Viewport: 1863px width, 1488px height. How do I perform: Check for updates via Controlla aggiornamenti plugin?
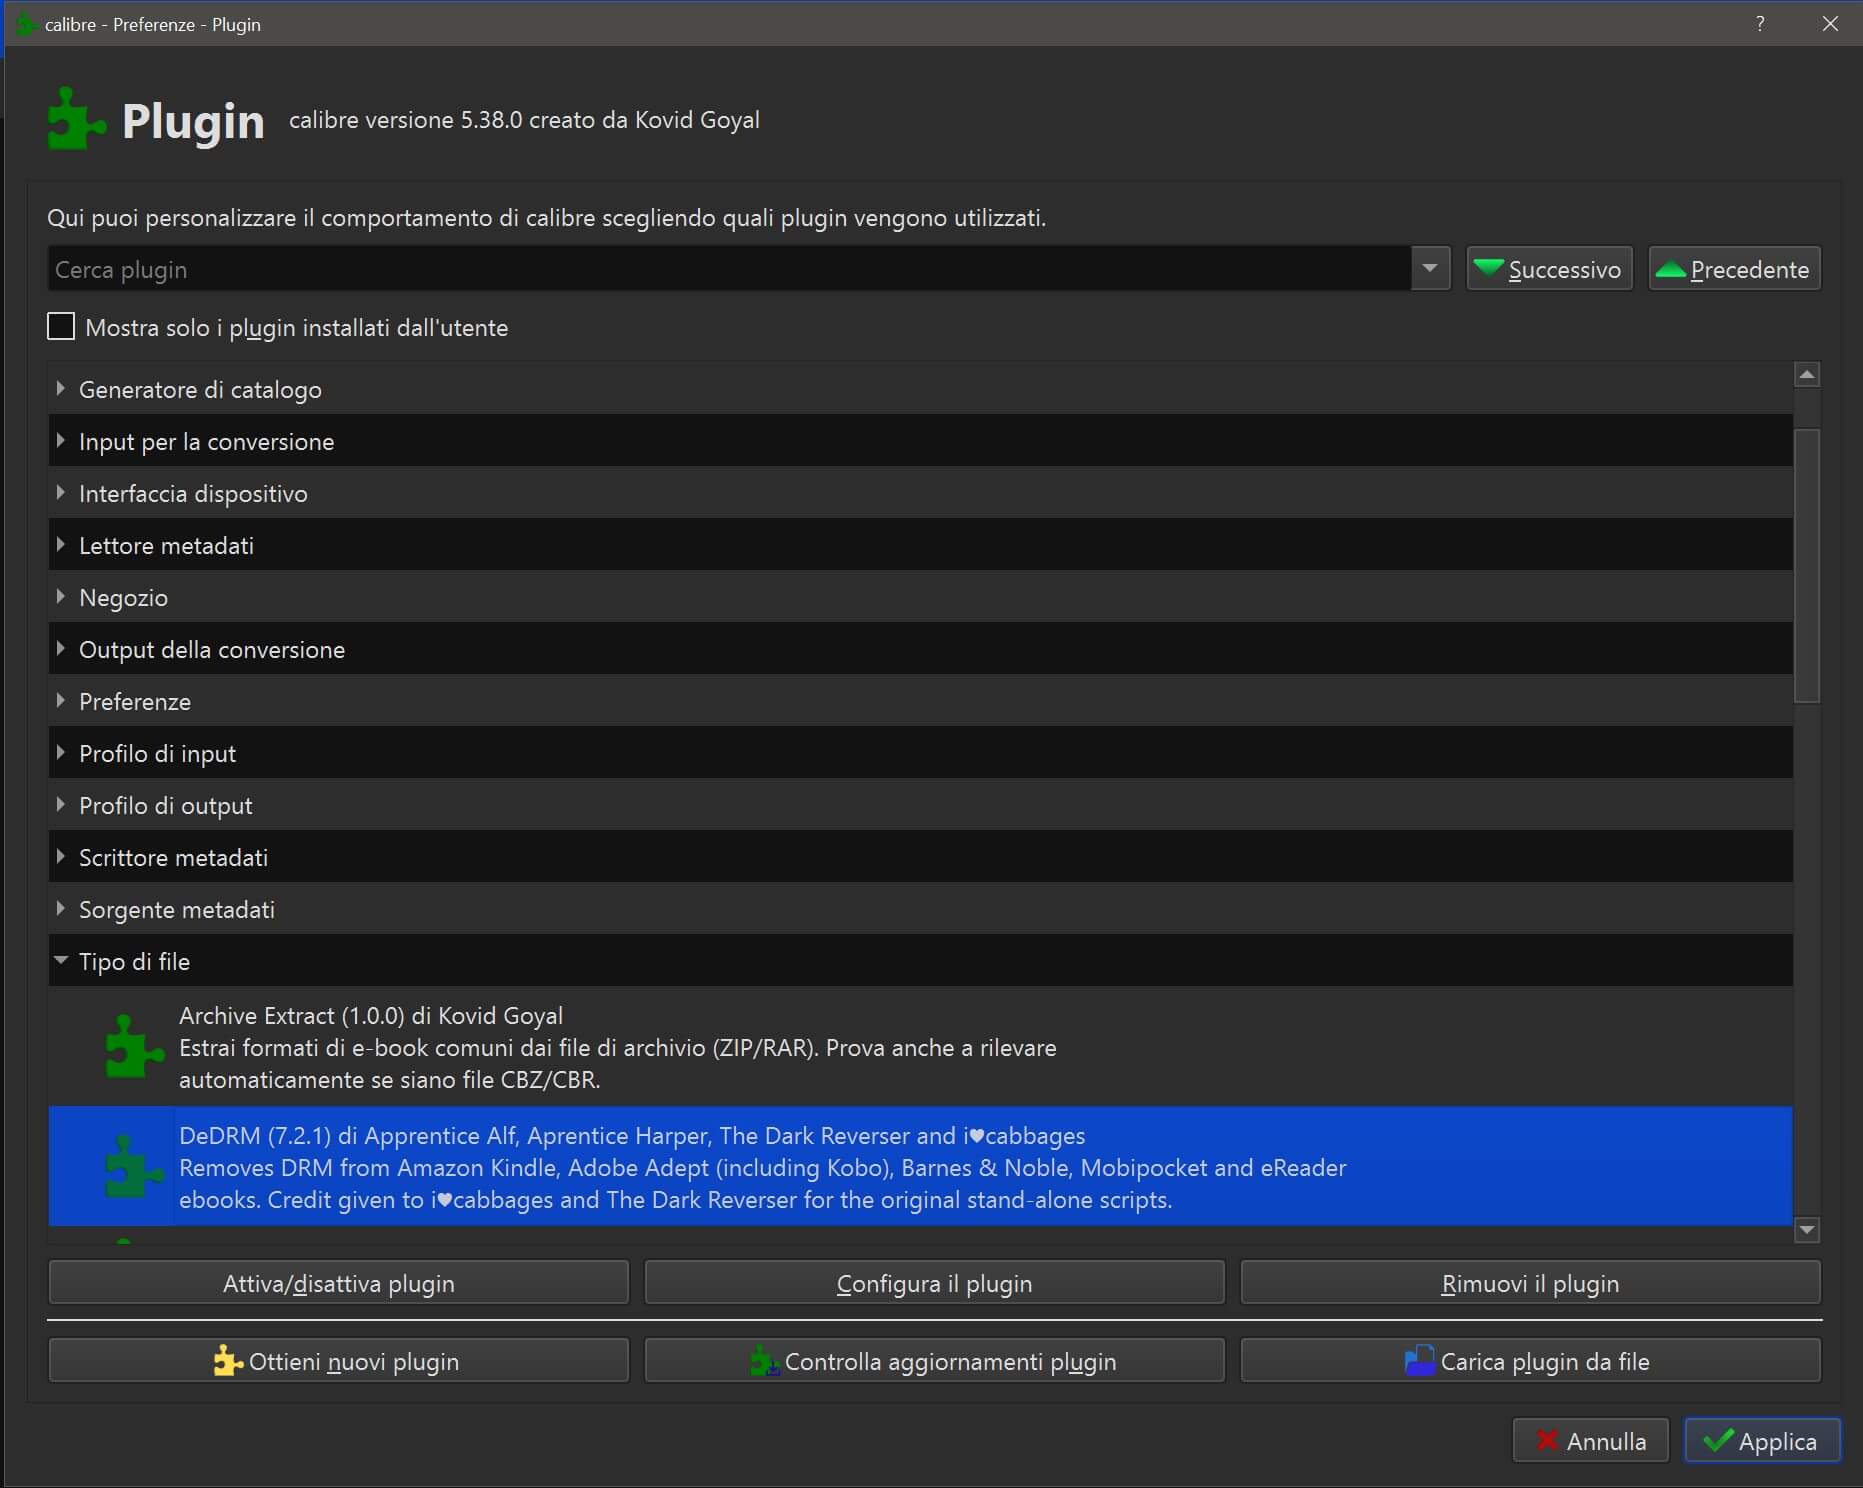934,1361
